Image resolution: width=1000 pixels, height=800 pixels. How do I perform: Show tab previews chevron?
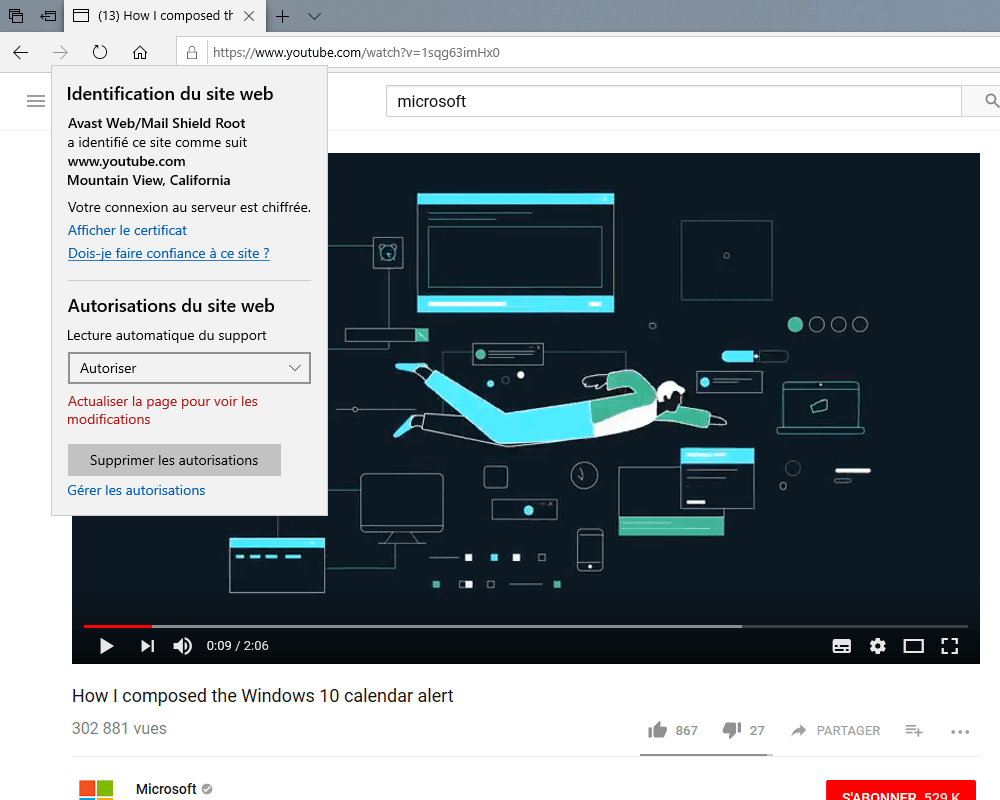pos(314,16)
